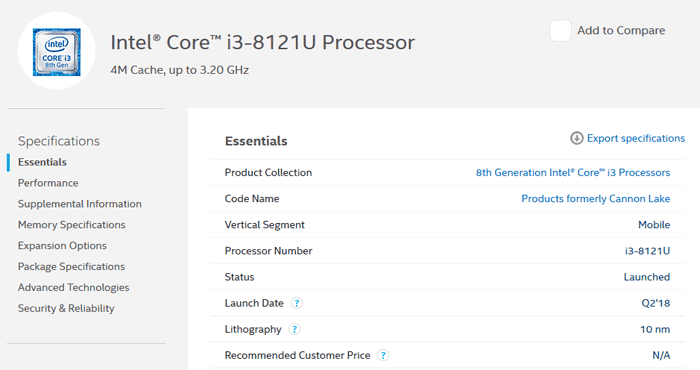Screen dimensions: 700x370
Task: Click the Intel Core i3 badge logo
Action: click(57, 52)
